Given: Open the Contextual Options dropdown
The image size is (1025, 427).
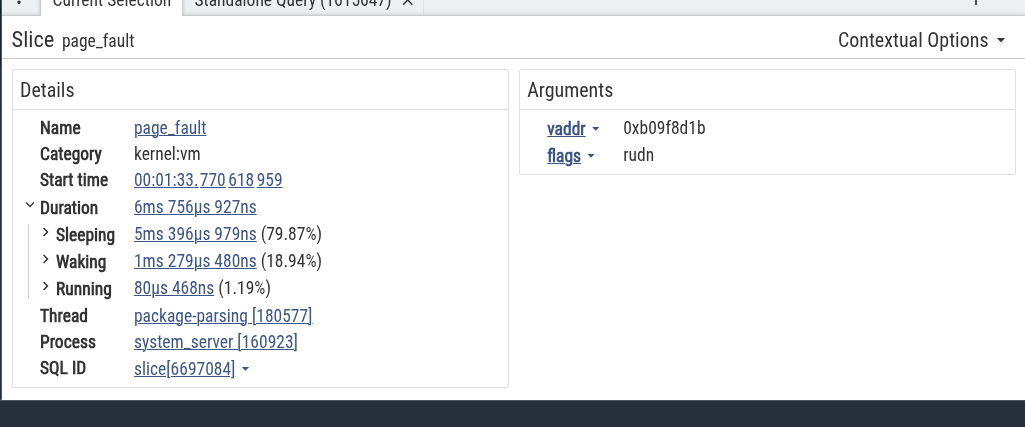Looking at the screenshot, I should [921, 41].
